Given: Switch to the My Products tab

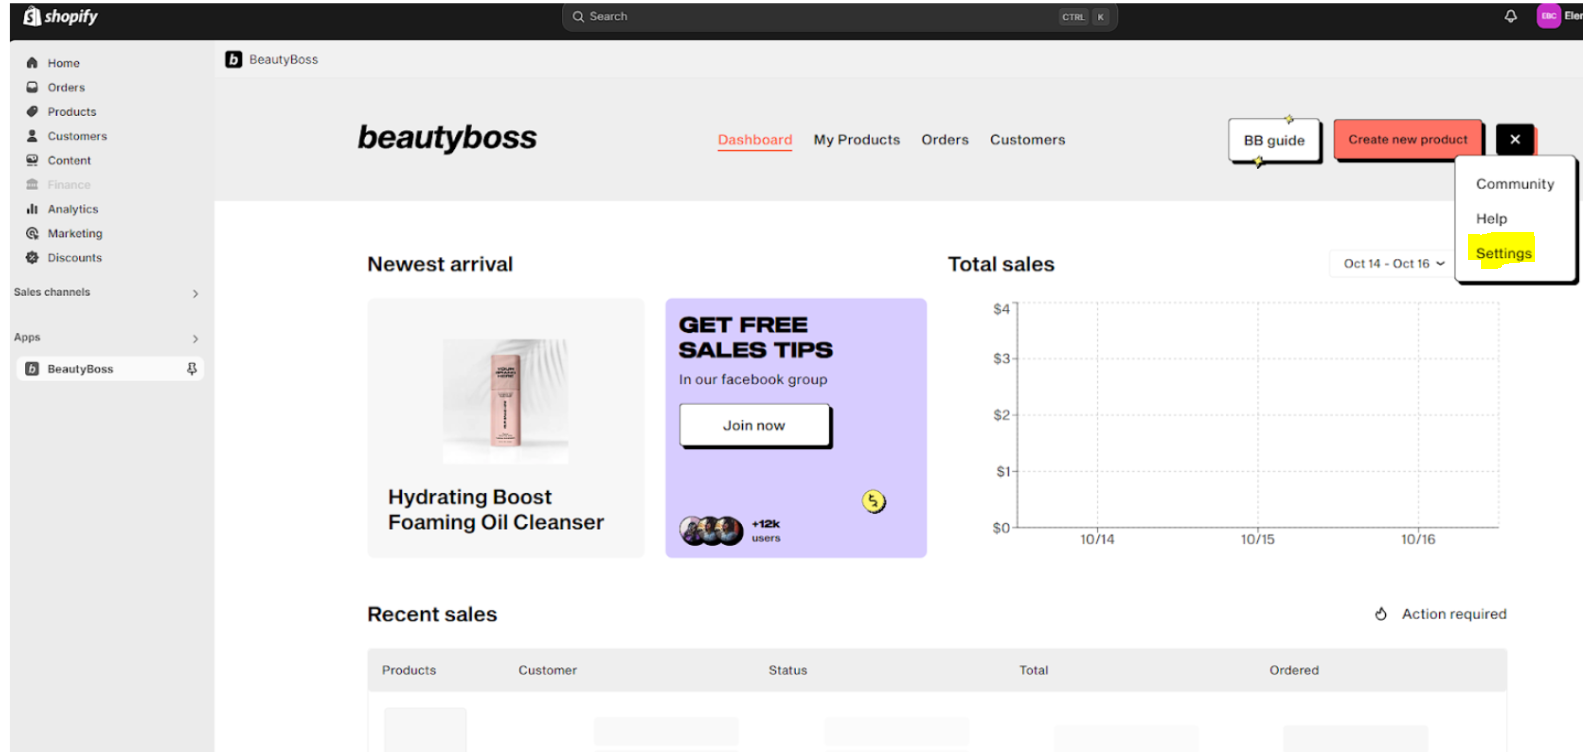Looking at the screenshot, I should [857, 140].
